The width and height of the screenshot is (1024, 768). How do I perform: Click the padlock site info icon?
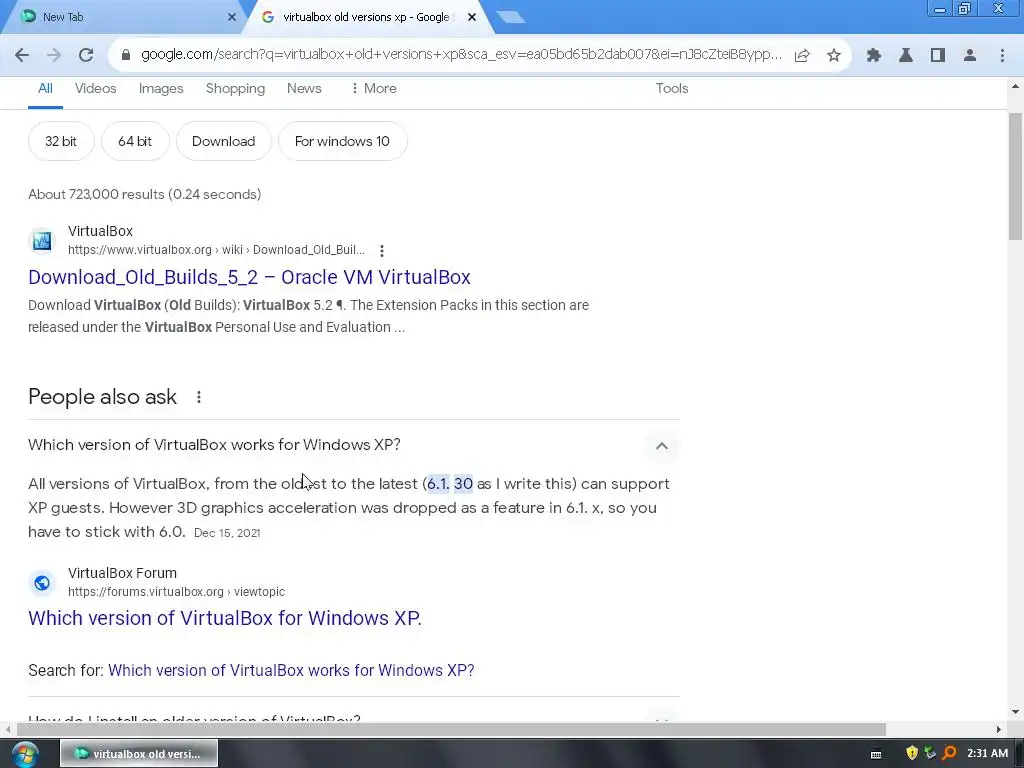tap(126, 55)
